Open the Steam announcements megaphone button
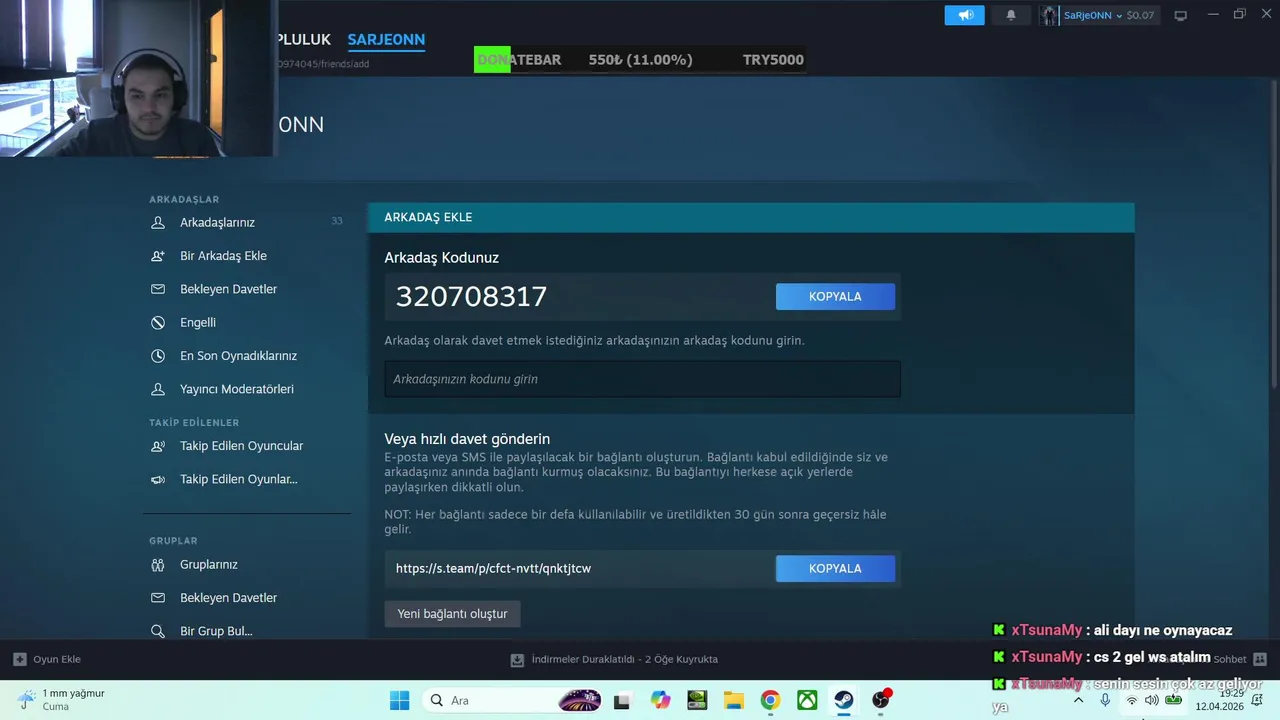This screenshot has height=720, width=1280. [964, 15]
